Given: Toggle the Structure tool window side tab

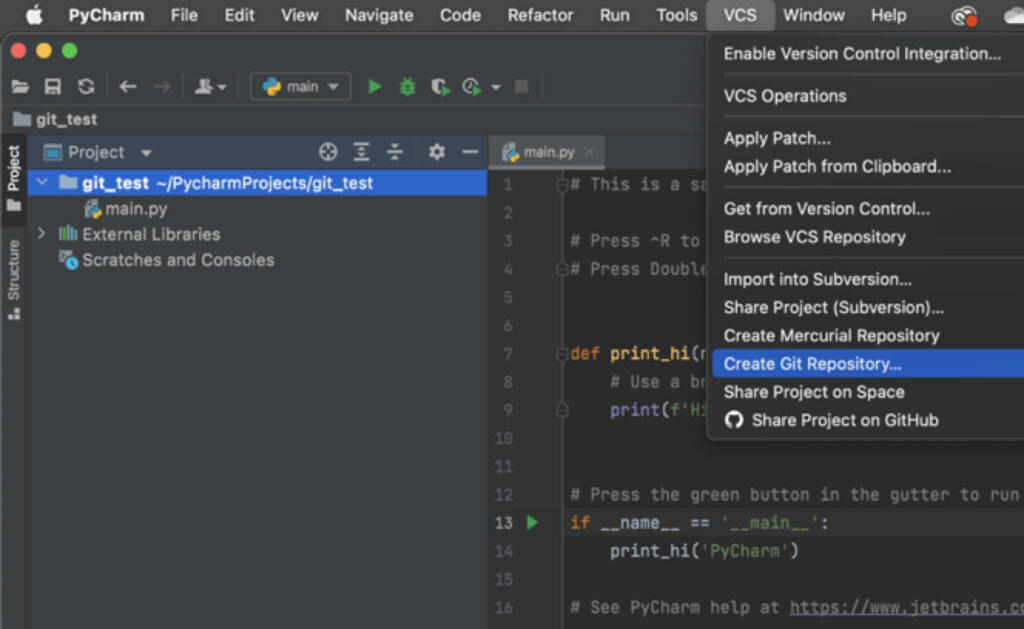Looking at the screenshot, I should pyautogui.click(x=14, y=279).
